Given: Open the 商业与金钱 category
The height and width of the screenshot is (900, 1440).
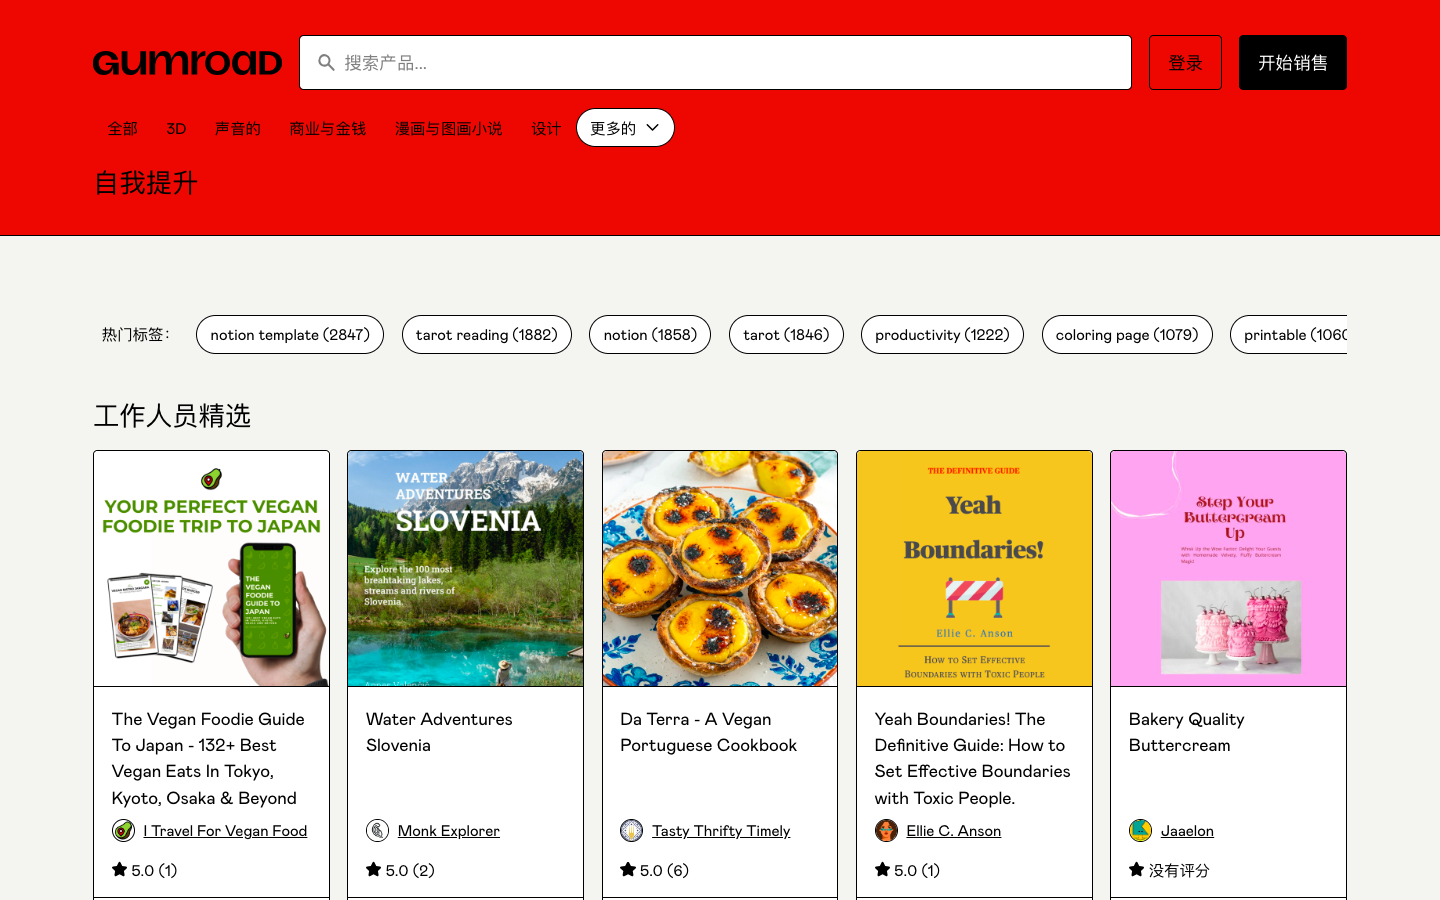Looking at the screenshot, I should 327,128.
